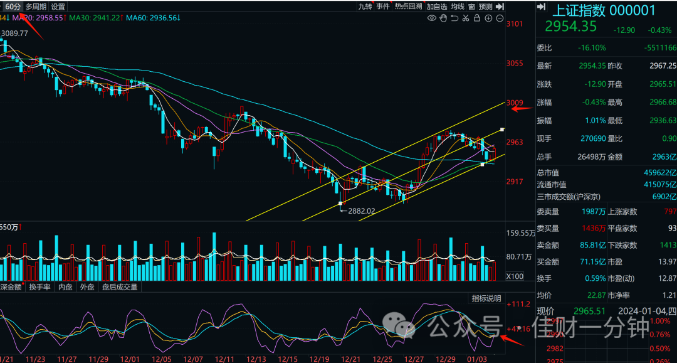Click the current price 2954.35
This screenshot has width=678, height=363.
coord(571,26)
